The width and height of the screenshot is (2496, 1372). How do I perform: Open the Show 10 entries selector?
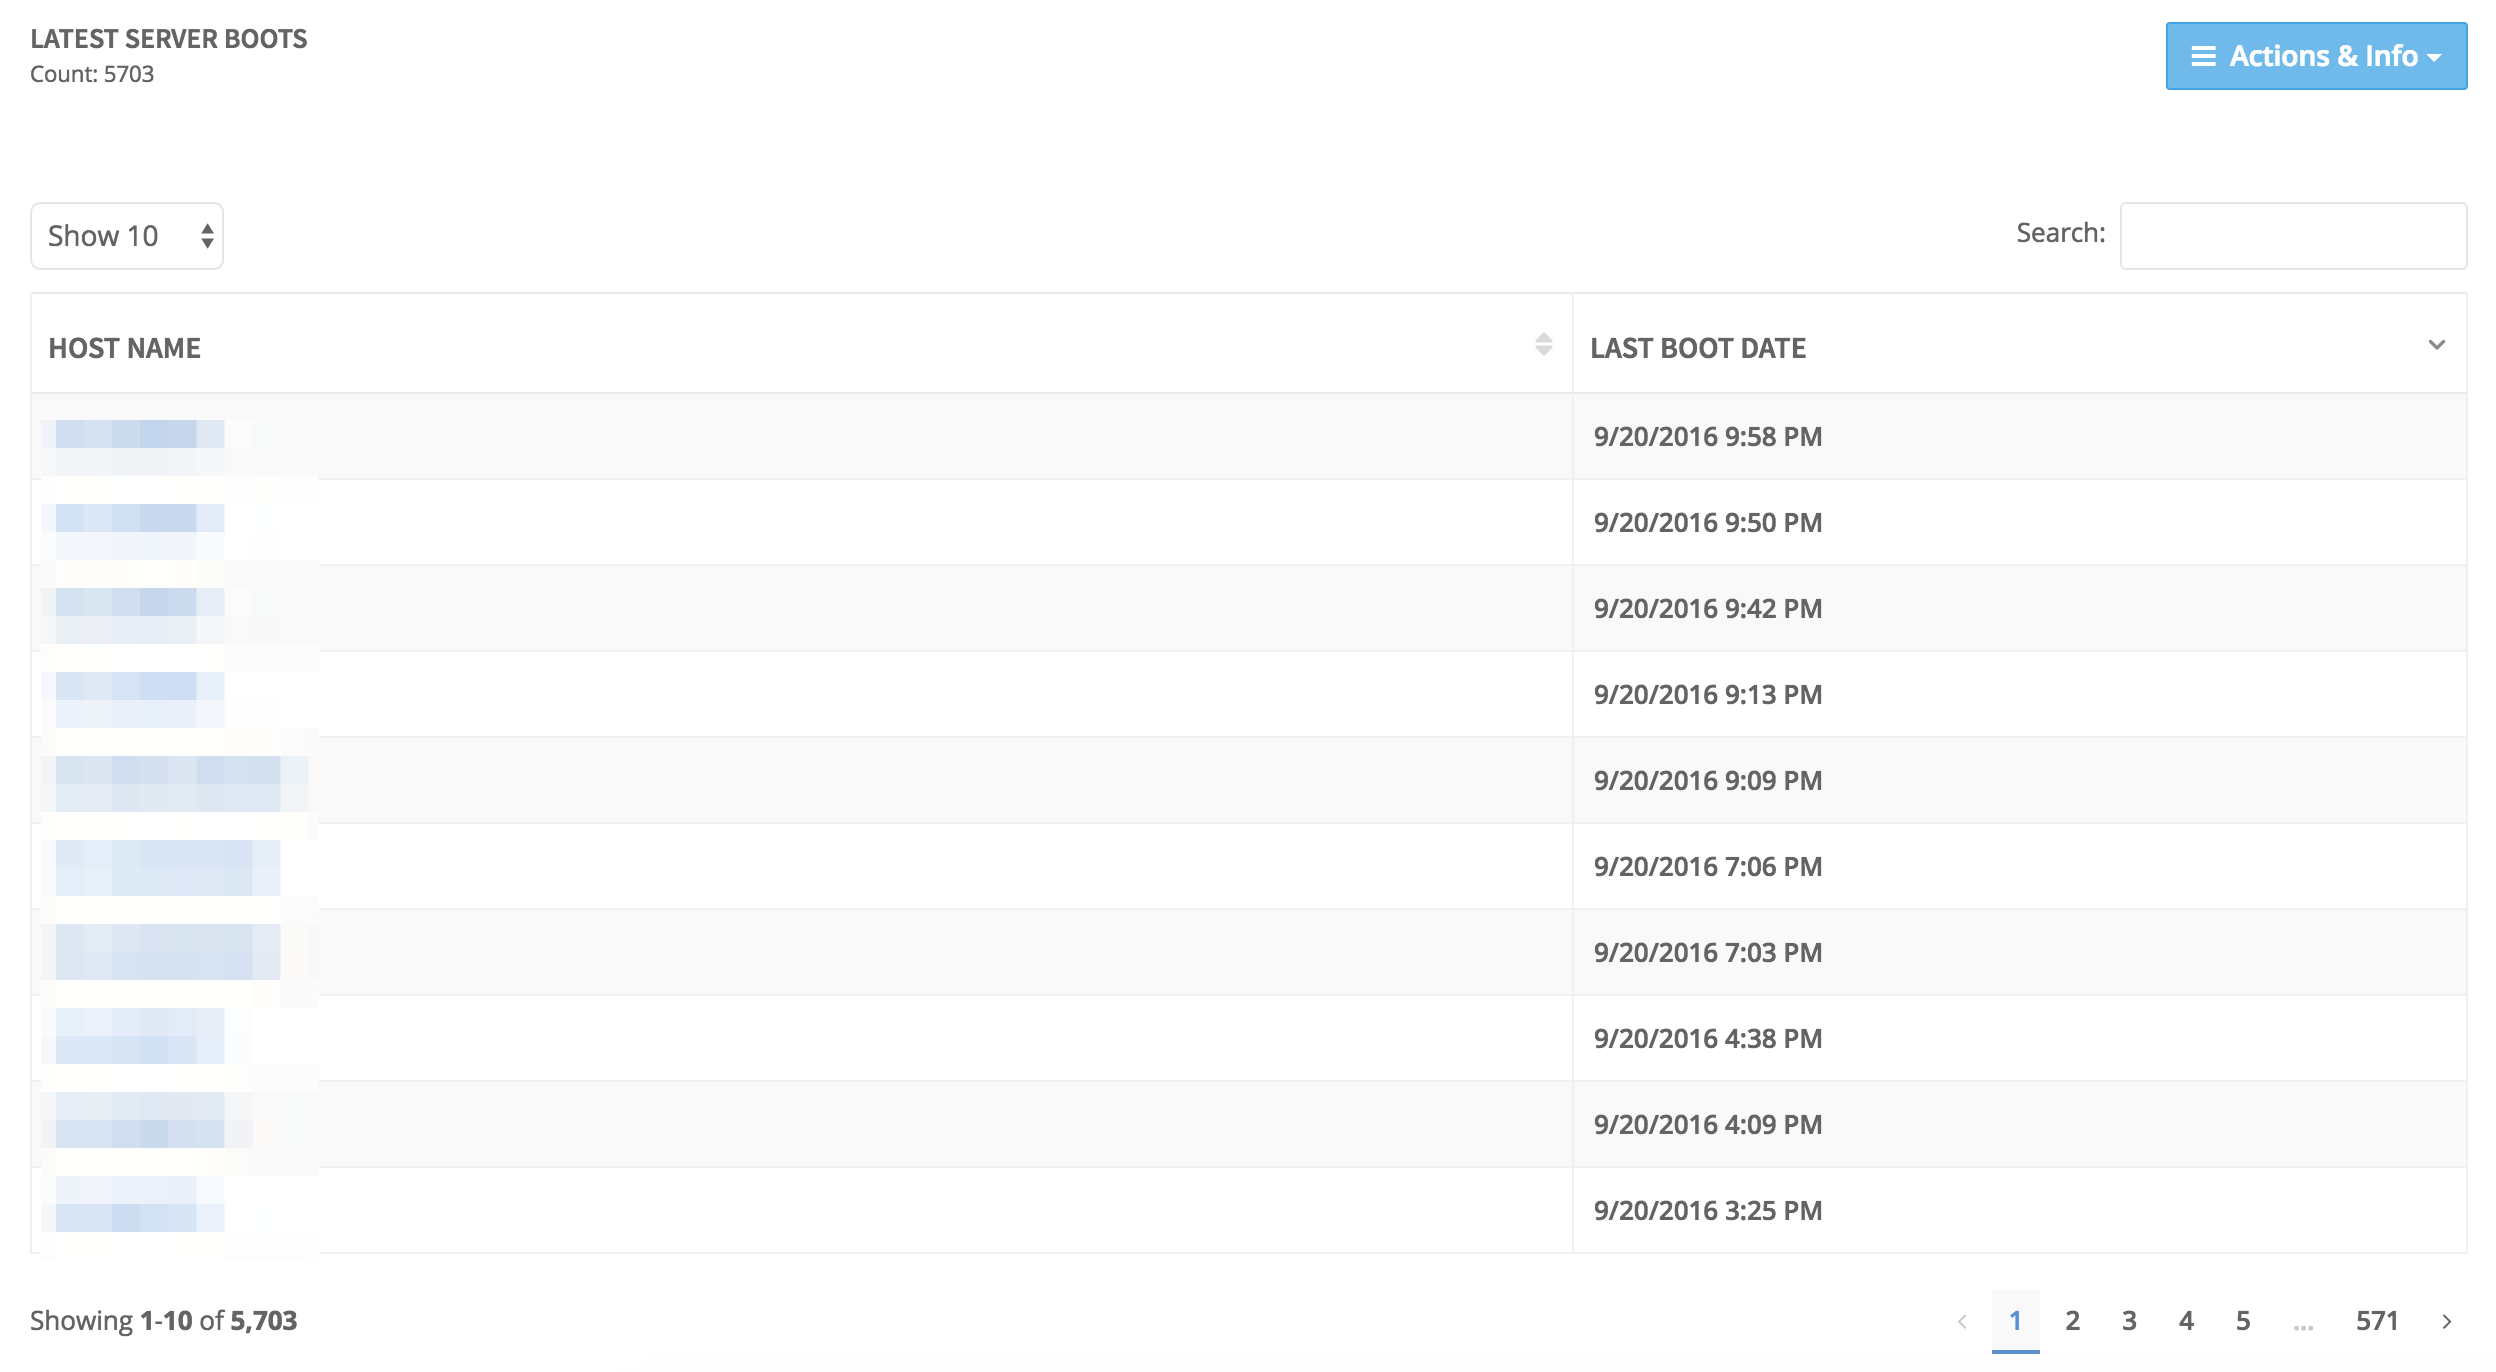[127, 236]
